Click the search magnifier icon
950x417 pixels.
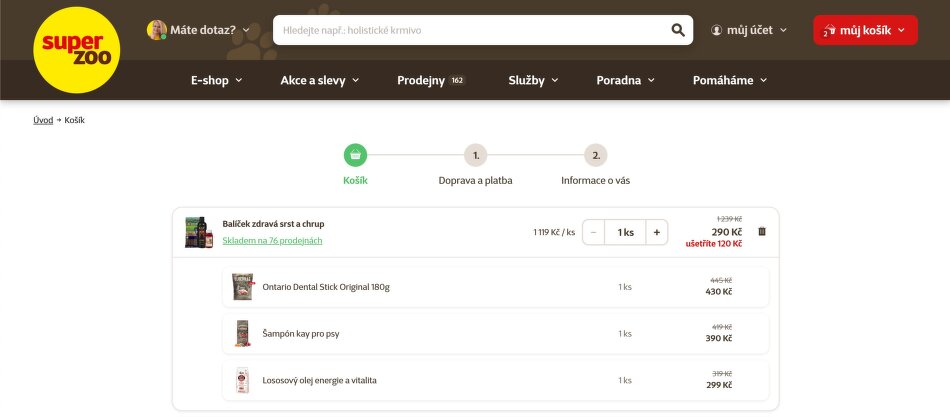point(678,30)
